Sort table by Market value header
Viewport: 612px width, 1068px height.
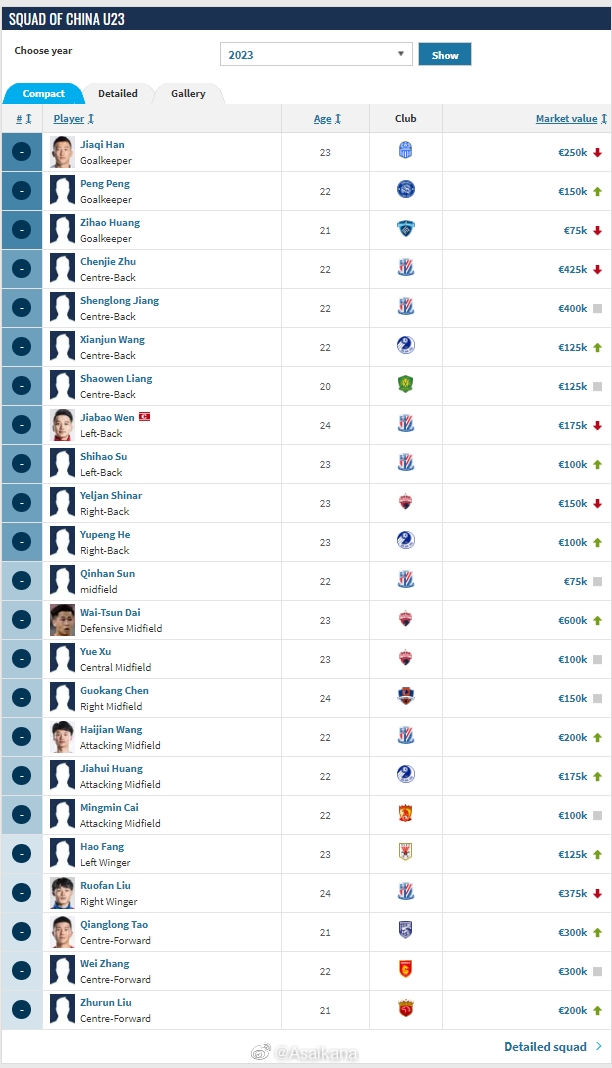571,119
